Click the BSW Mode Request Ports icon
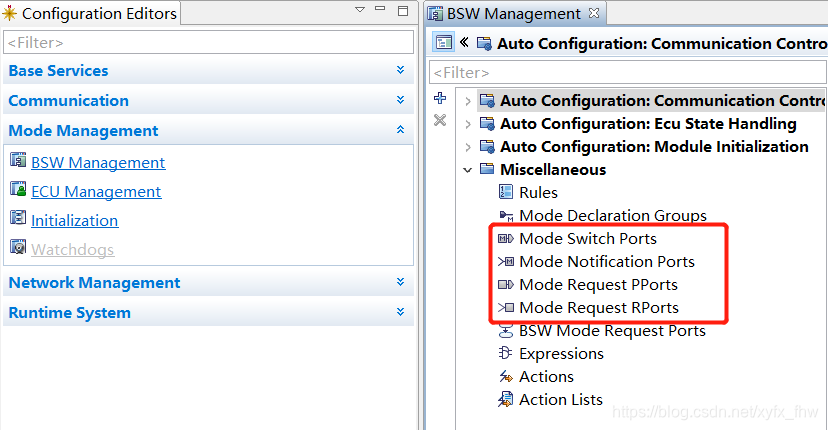The height and width of the screenshot is (430, 828). pyautogui.click(x=506, y=331)
